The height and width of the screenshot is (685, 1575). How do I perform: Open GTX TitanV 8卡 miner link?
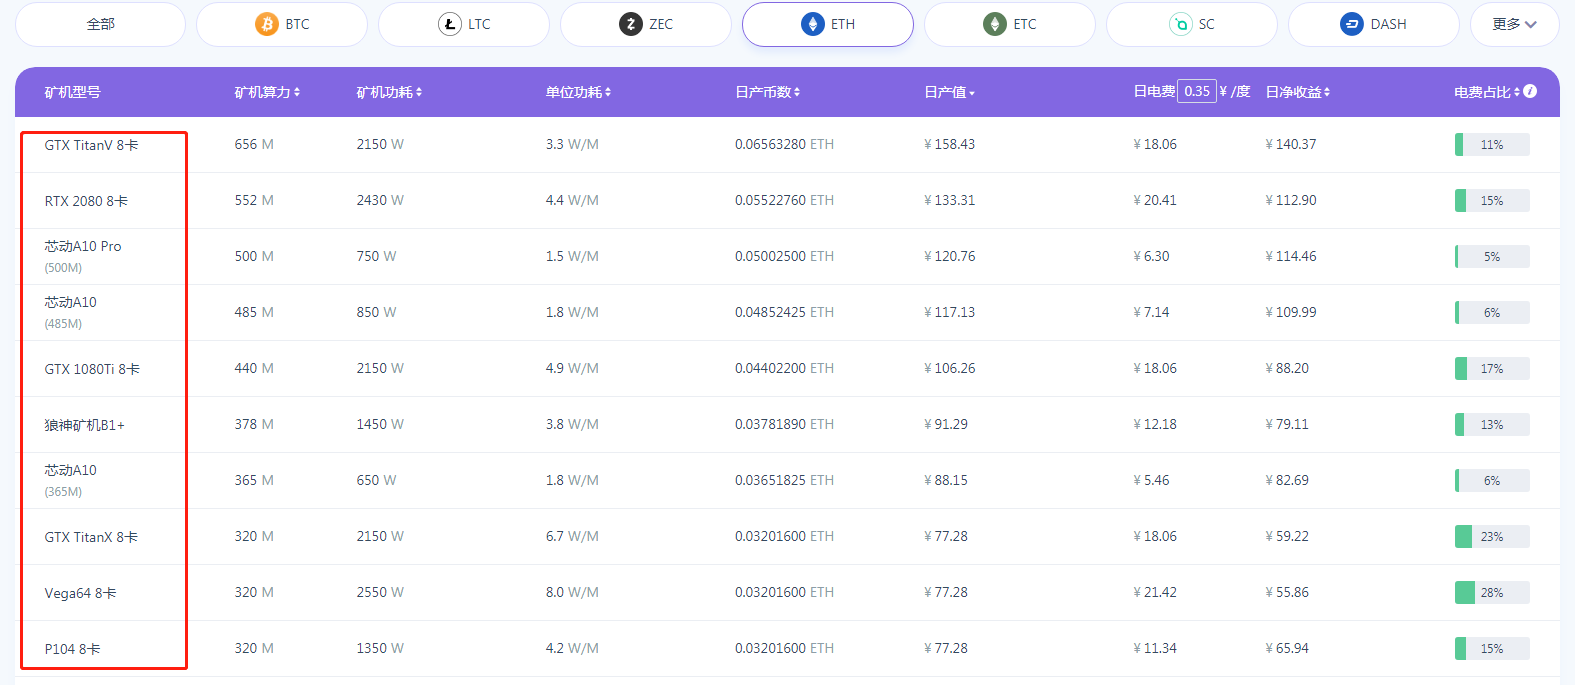91,145
